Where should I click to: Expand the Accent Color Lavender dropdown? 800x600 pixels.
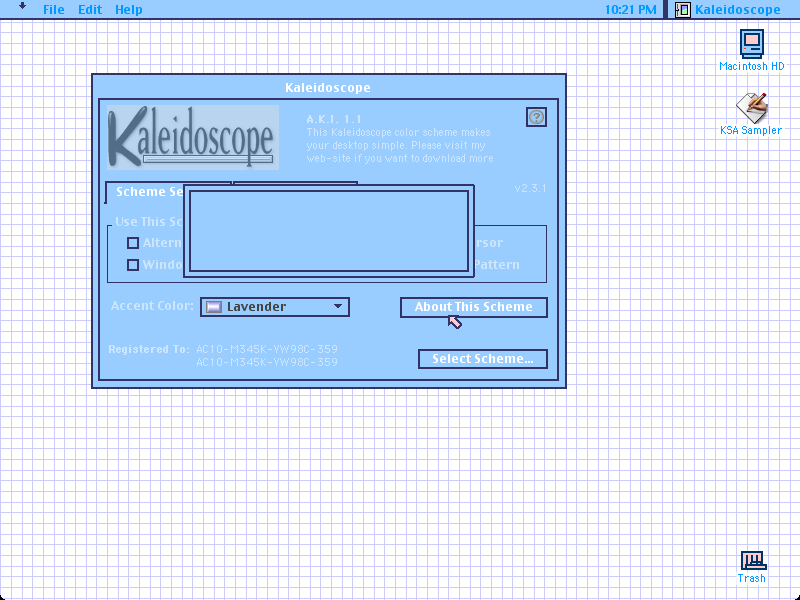point(275,307)
